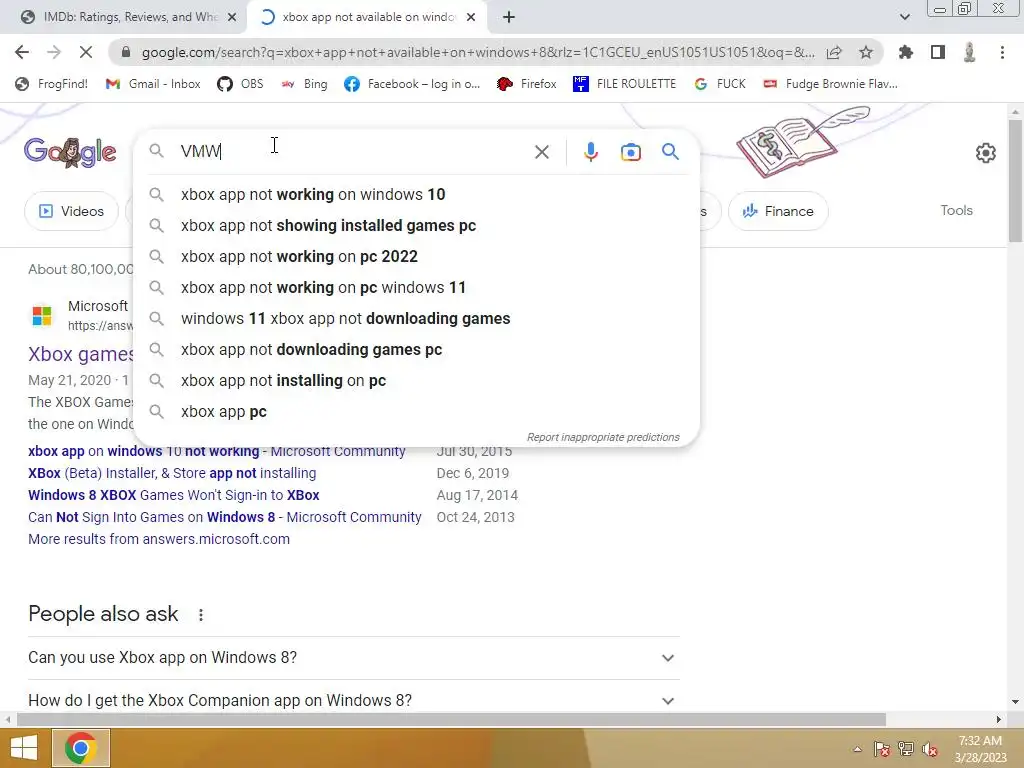Open 'xbox app on windows 10 not working' link
Screen dimensions: 1024x768
[217, 451]
